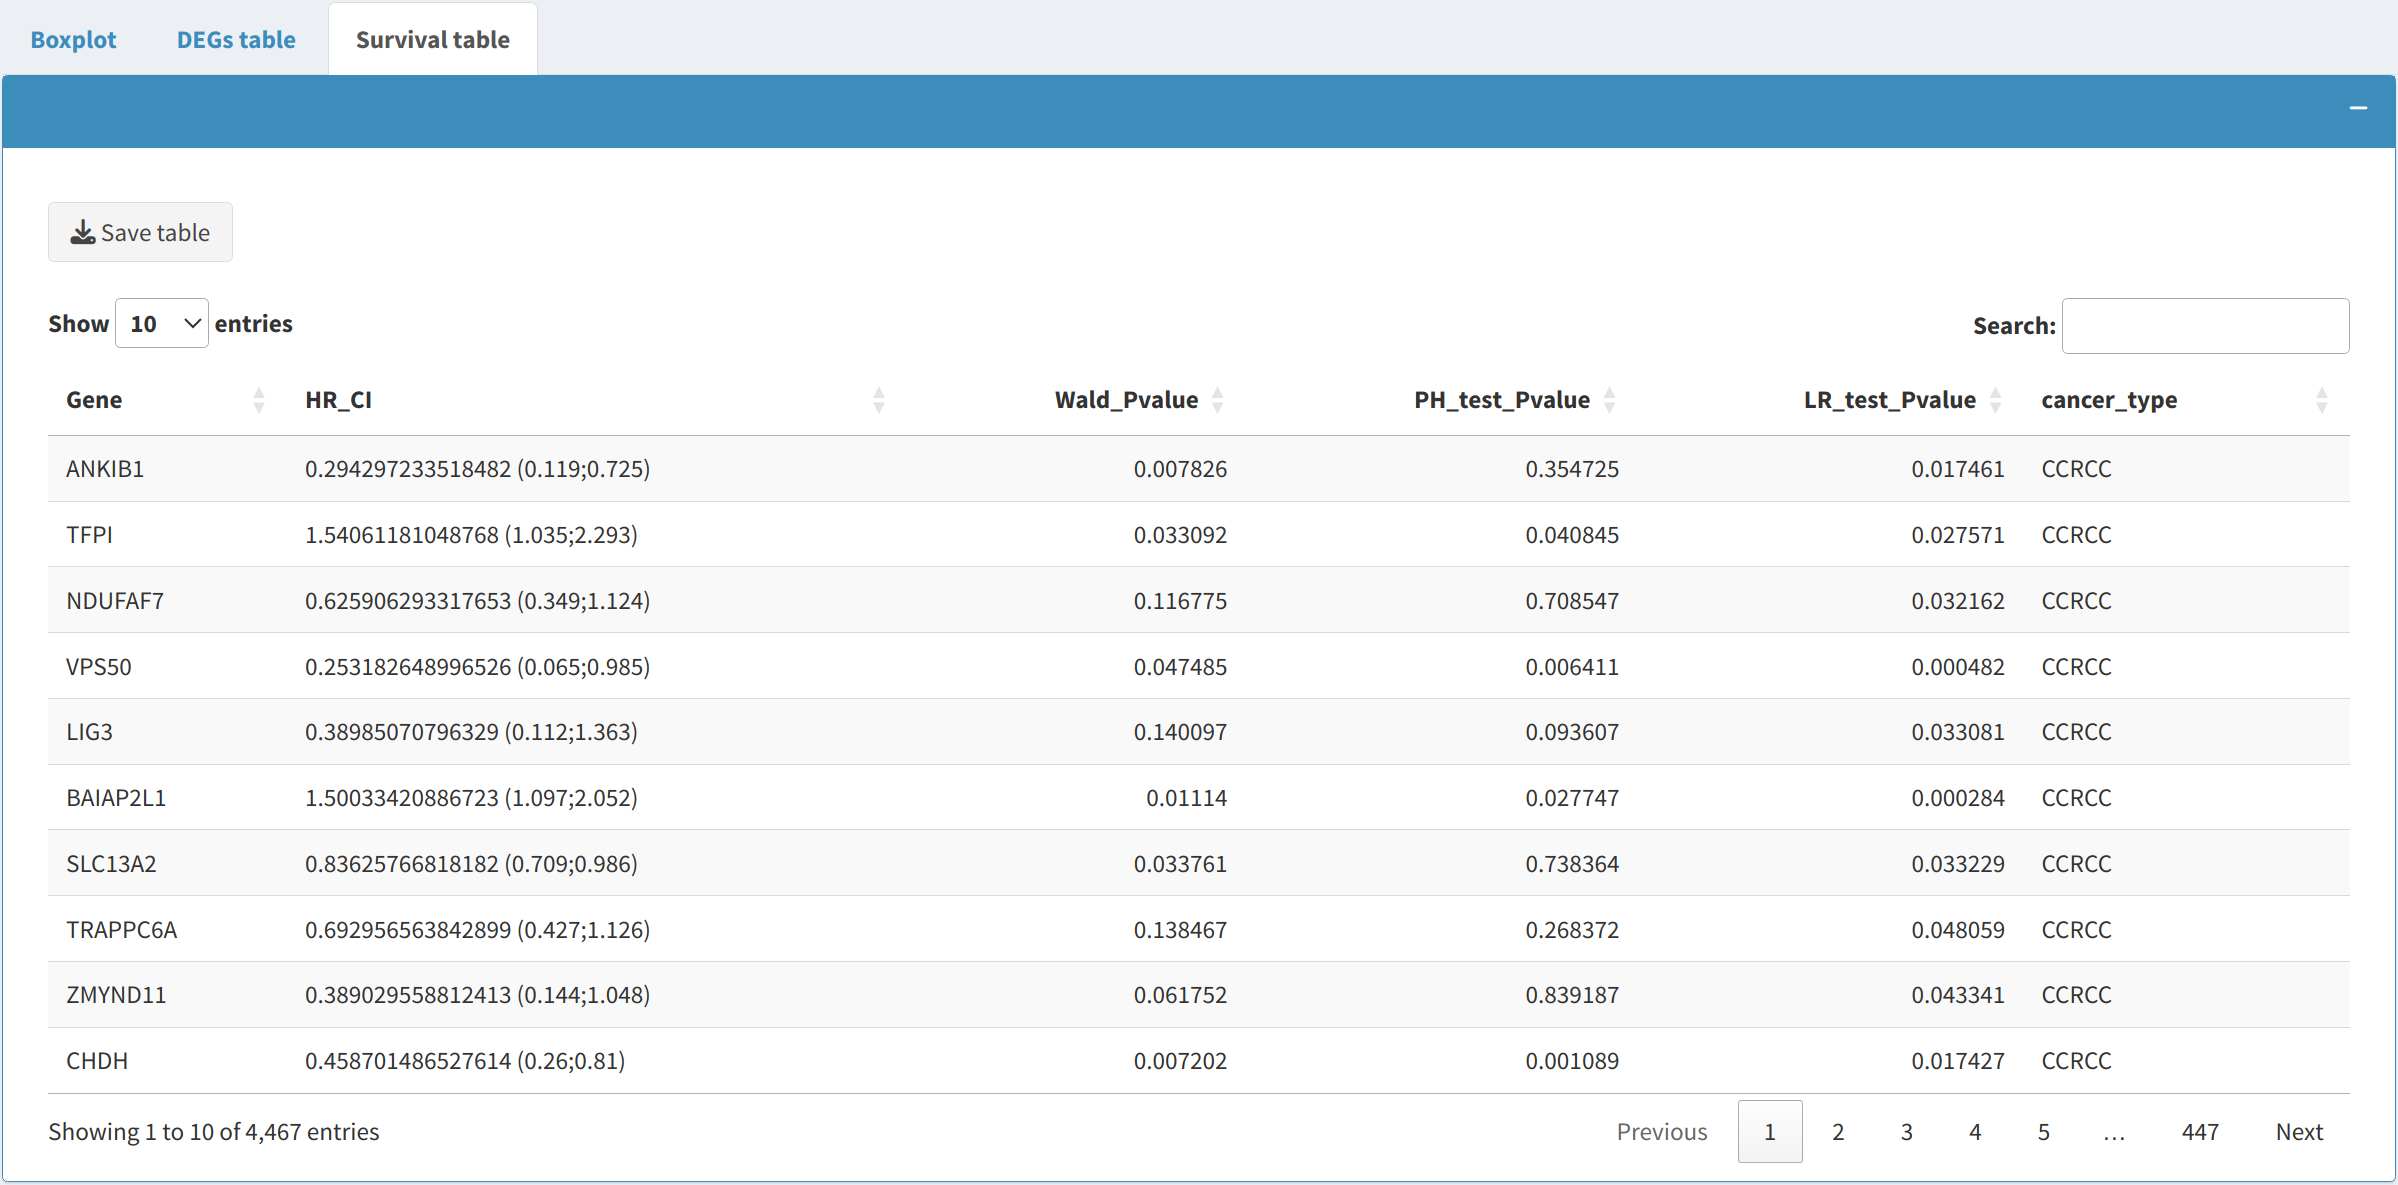Sort table by Gene column arrows
2398x1185 pixels.
(259, 400)
